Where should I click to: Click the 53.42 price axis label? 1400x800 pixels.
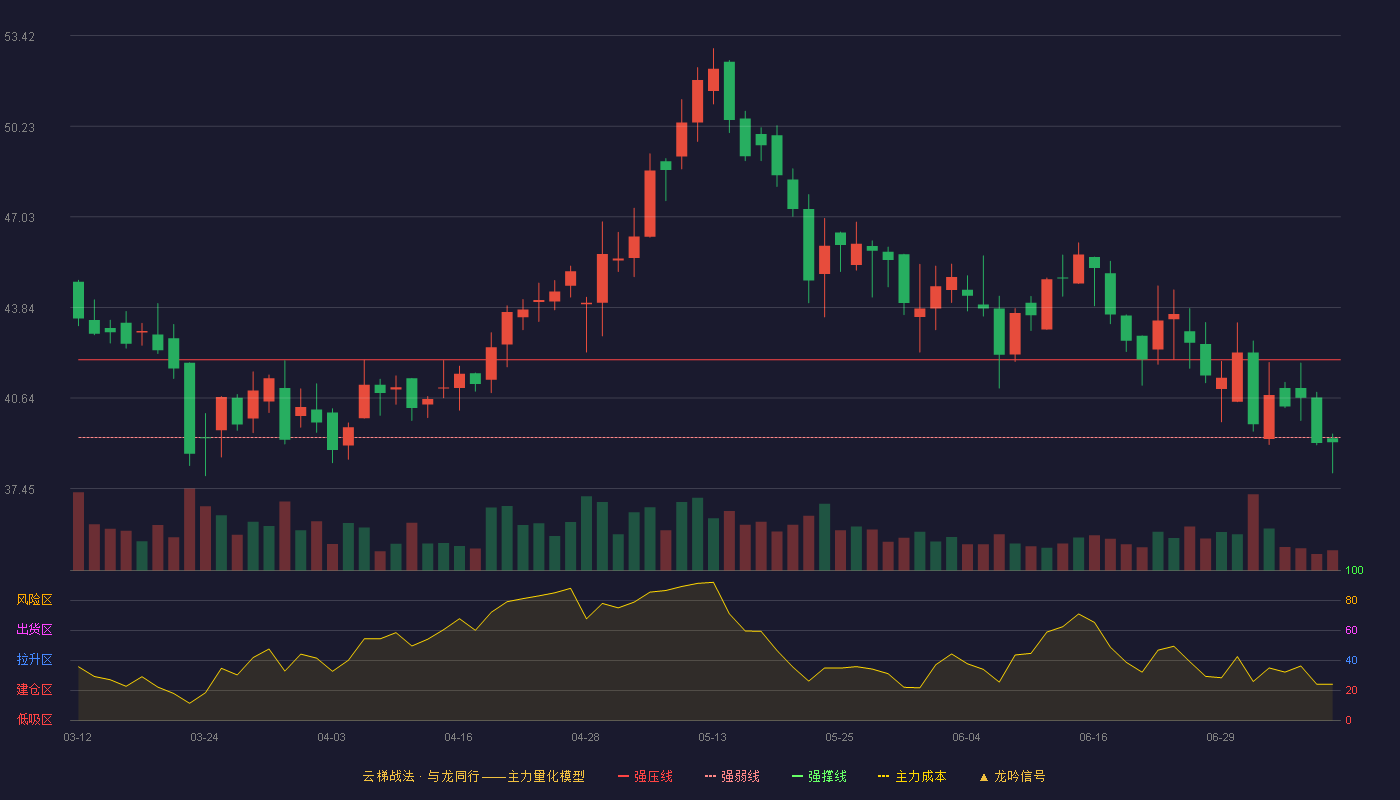[20, 37]
